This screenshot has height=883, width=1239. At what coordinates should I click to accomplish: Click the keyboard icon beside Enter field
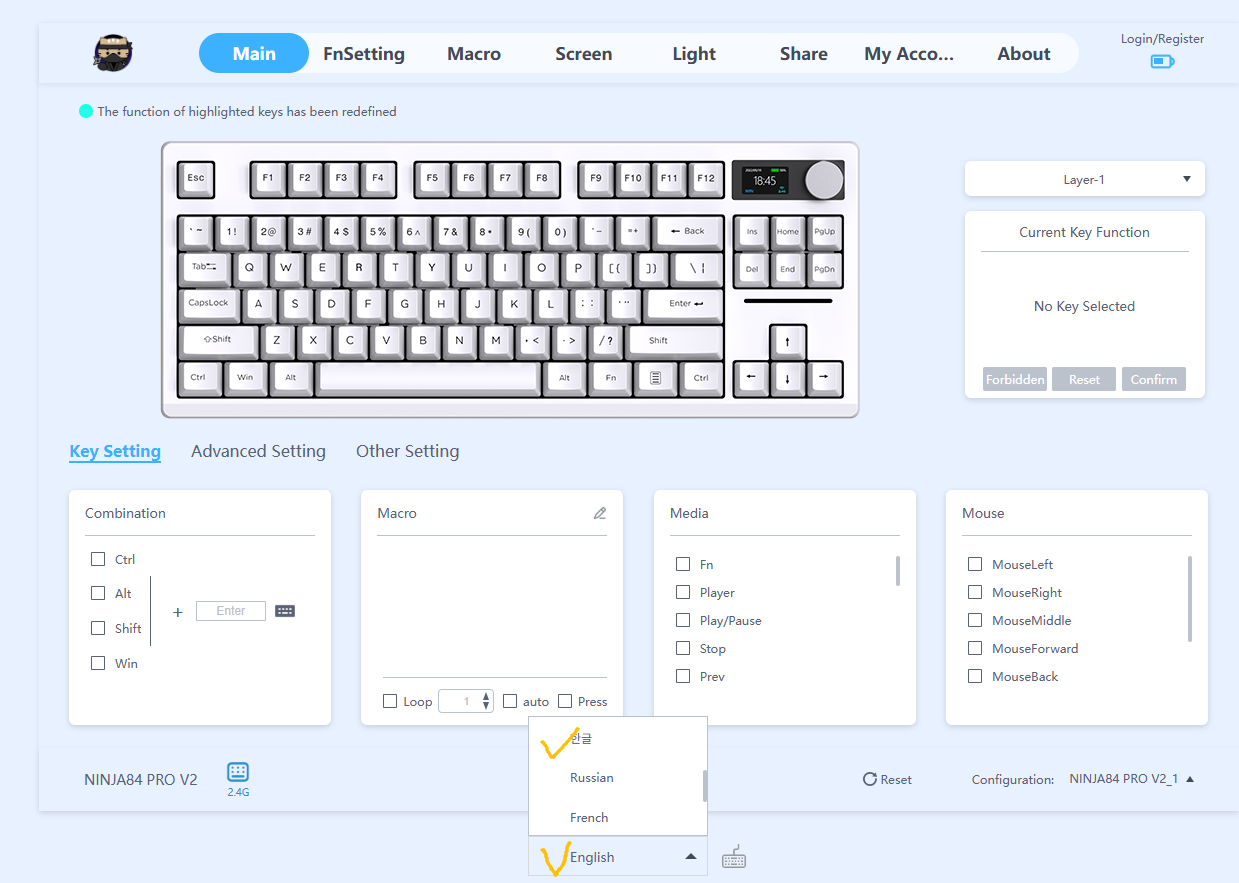[285, 611]
